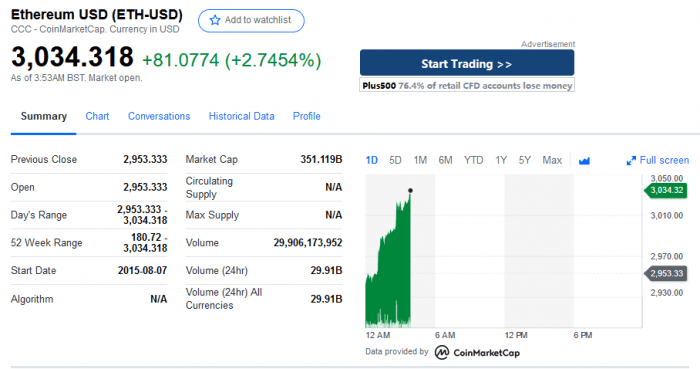The height and width of the screenshot is (369, 700).
Task: Click the +81.0774 (+2.7454%) change value
Action: click(x=231, y=60)
